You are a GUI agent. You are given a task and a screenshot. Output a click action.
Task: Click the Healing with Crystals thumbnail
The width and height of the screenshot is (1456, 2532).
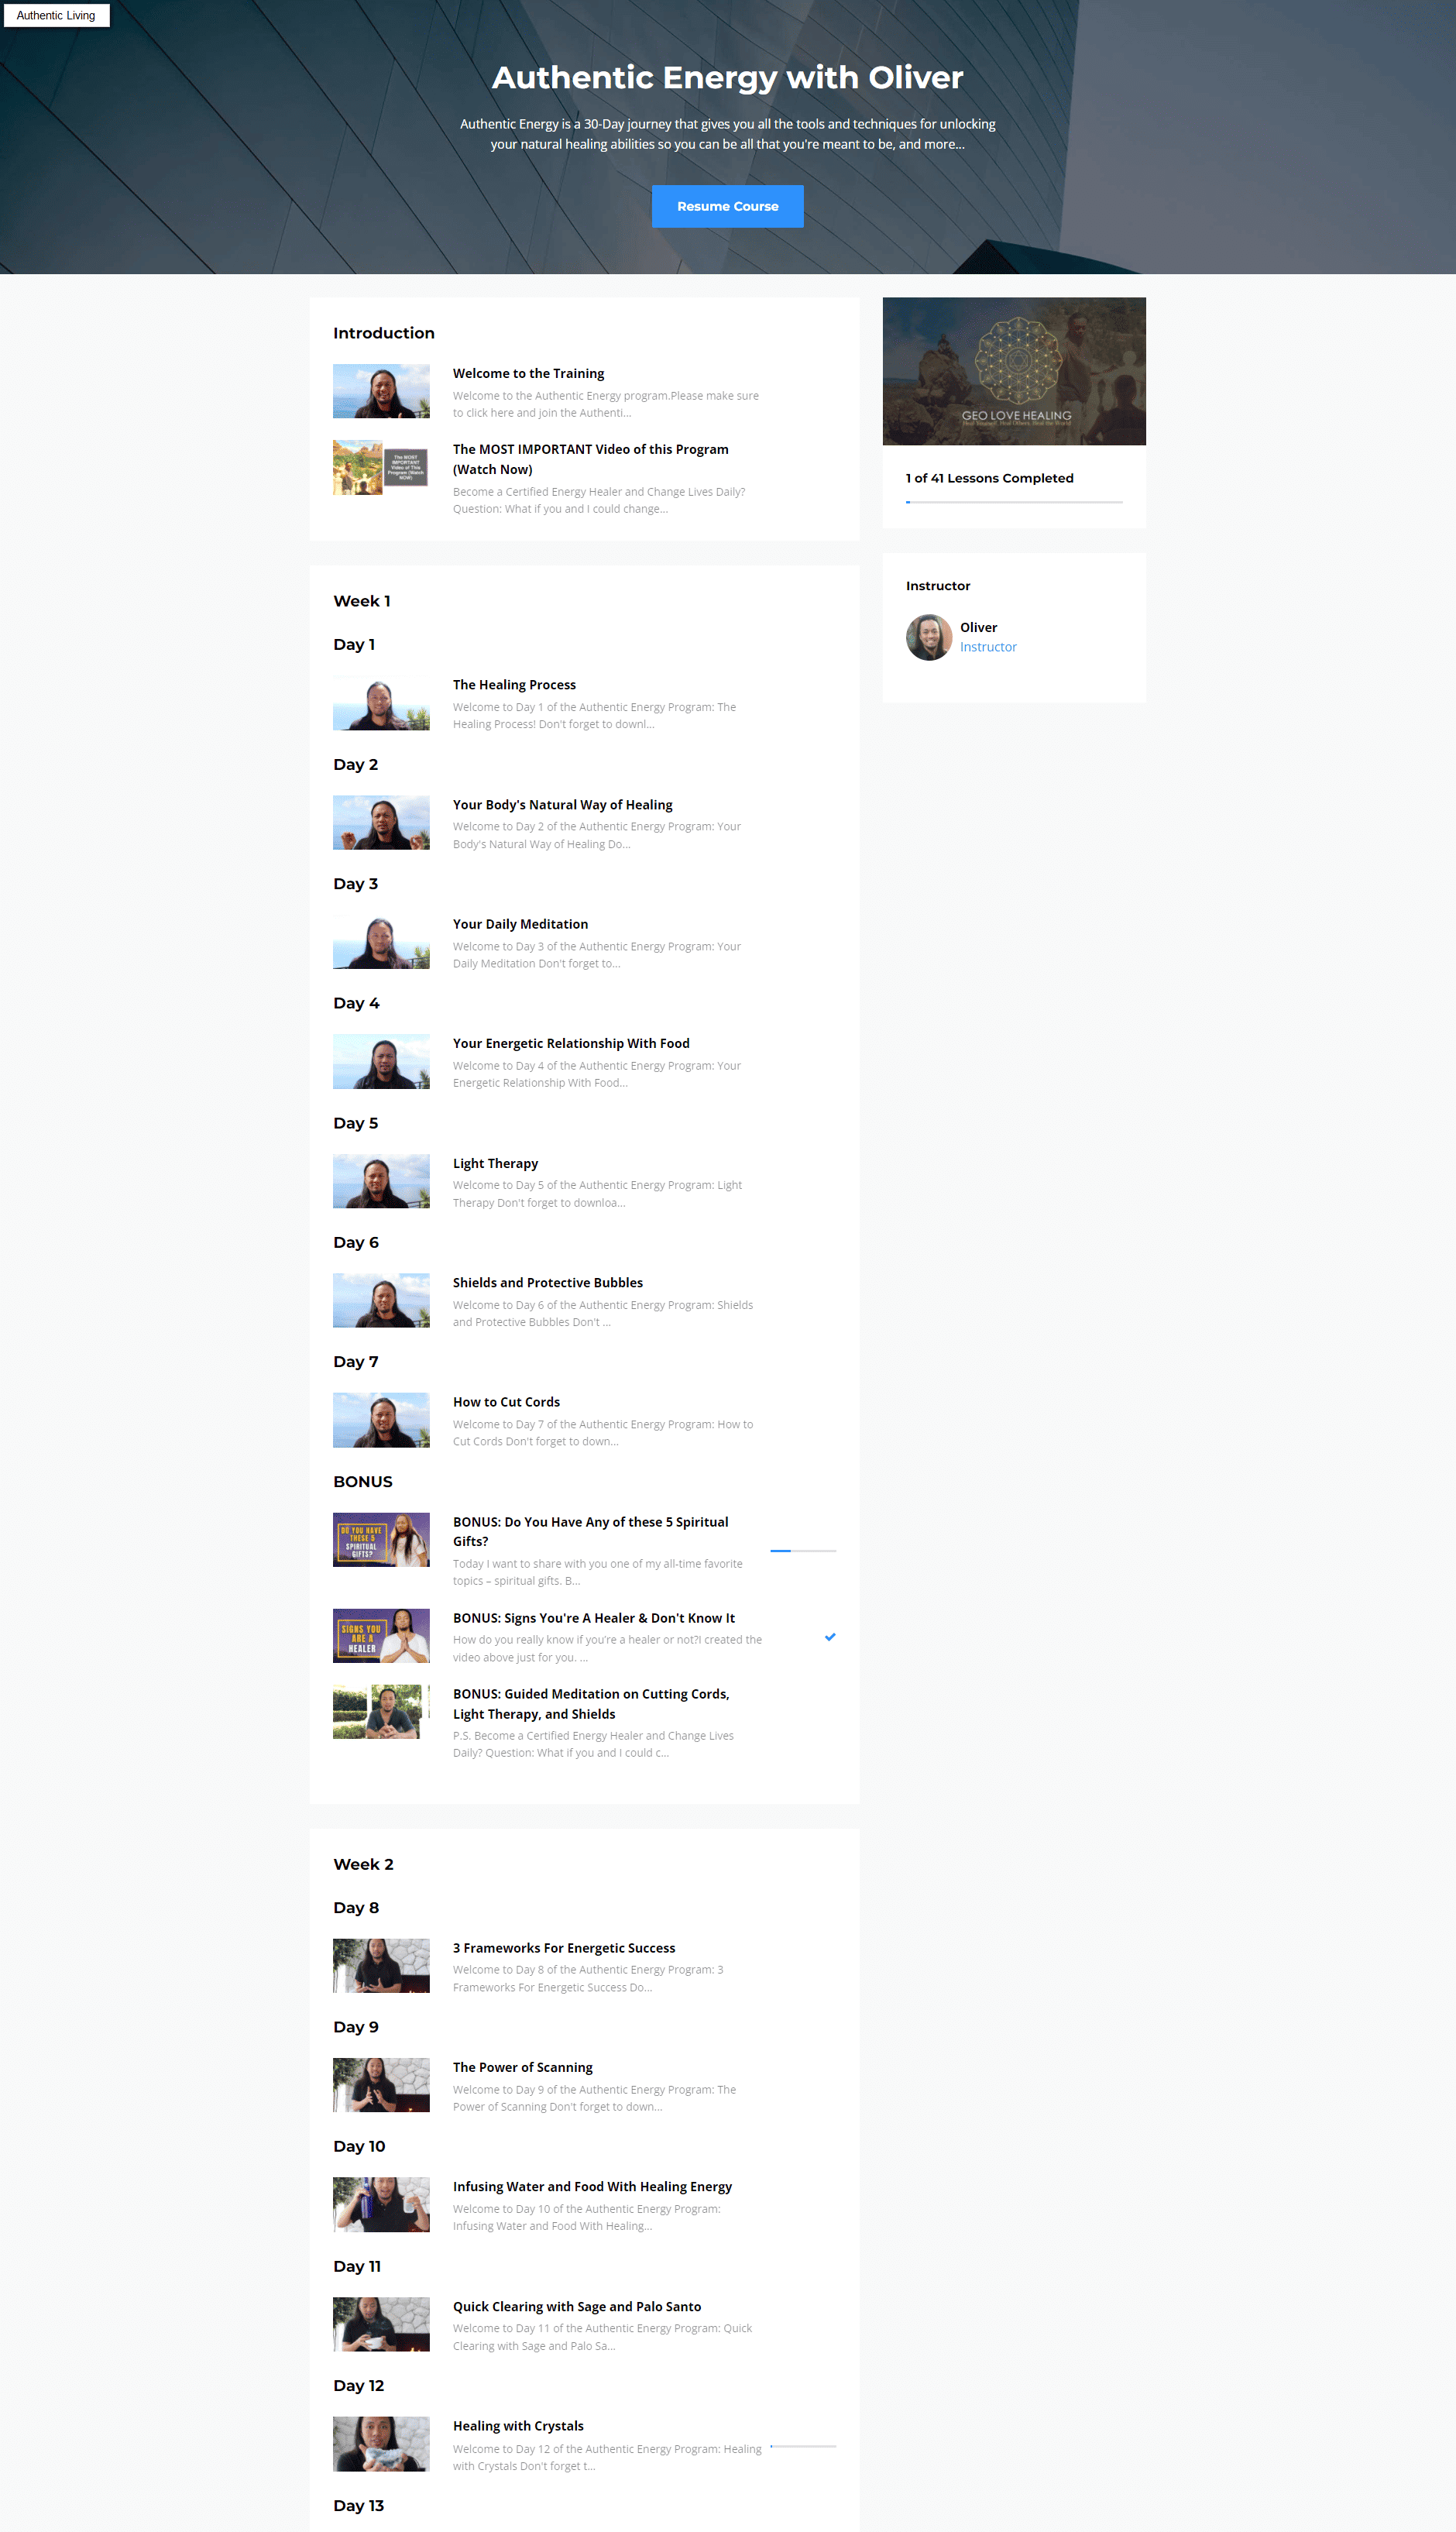[x=381, y=2444]
